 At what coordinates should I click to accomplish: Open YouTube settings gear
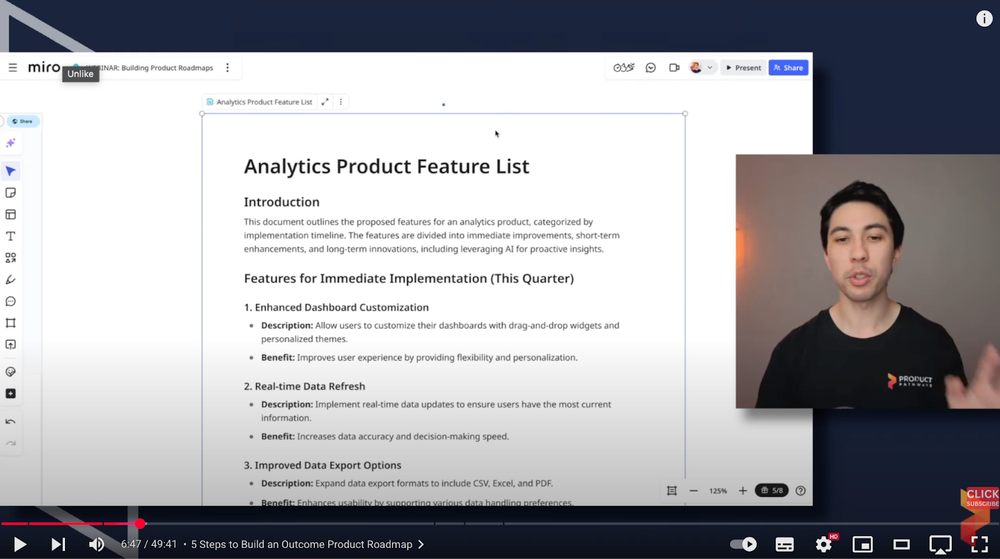[x=824, y=544]
